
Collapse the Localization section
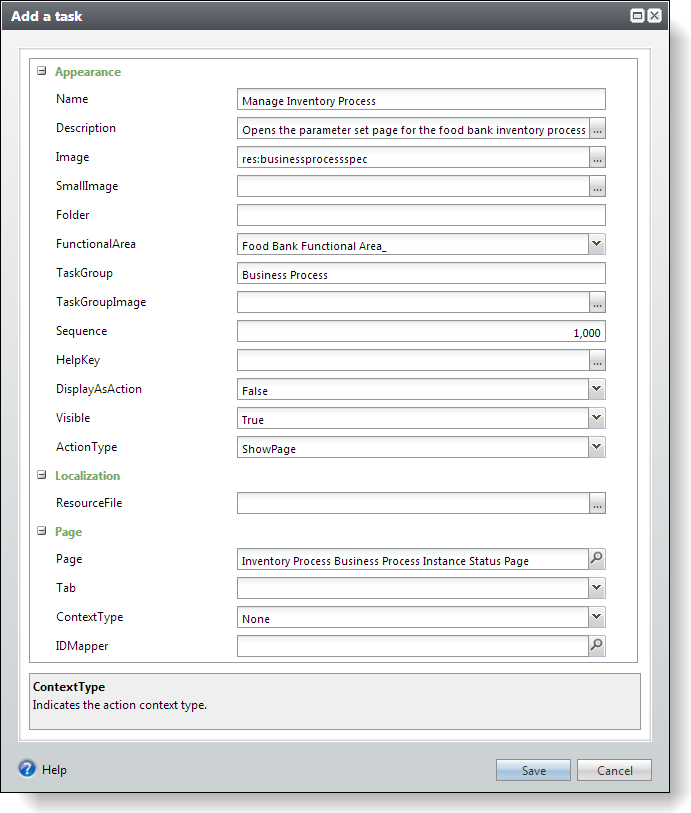point(41,475)
